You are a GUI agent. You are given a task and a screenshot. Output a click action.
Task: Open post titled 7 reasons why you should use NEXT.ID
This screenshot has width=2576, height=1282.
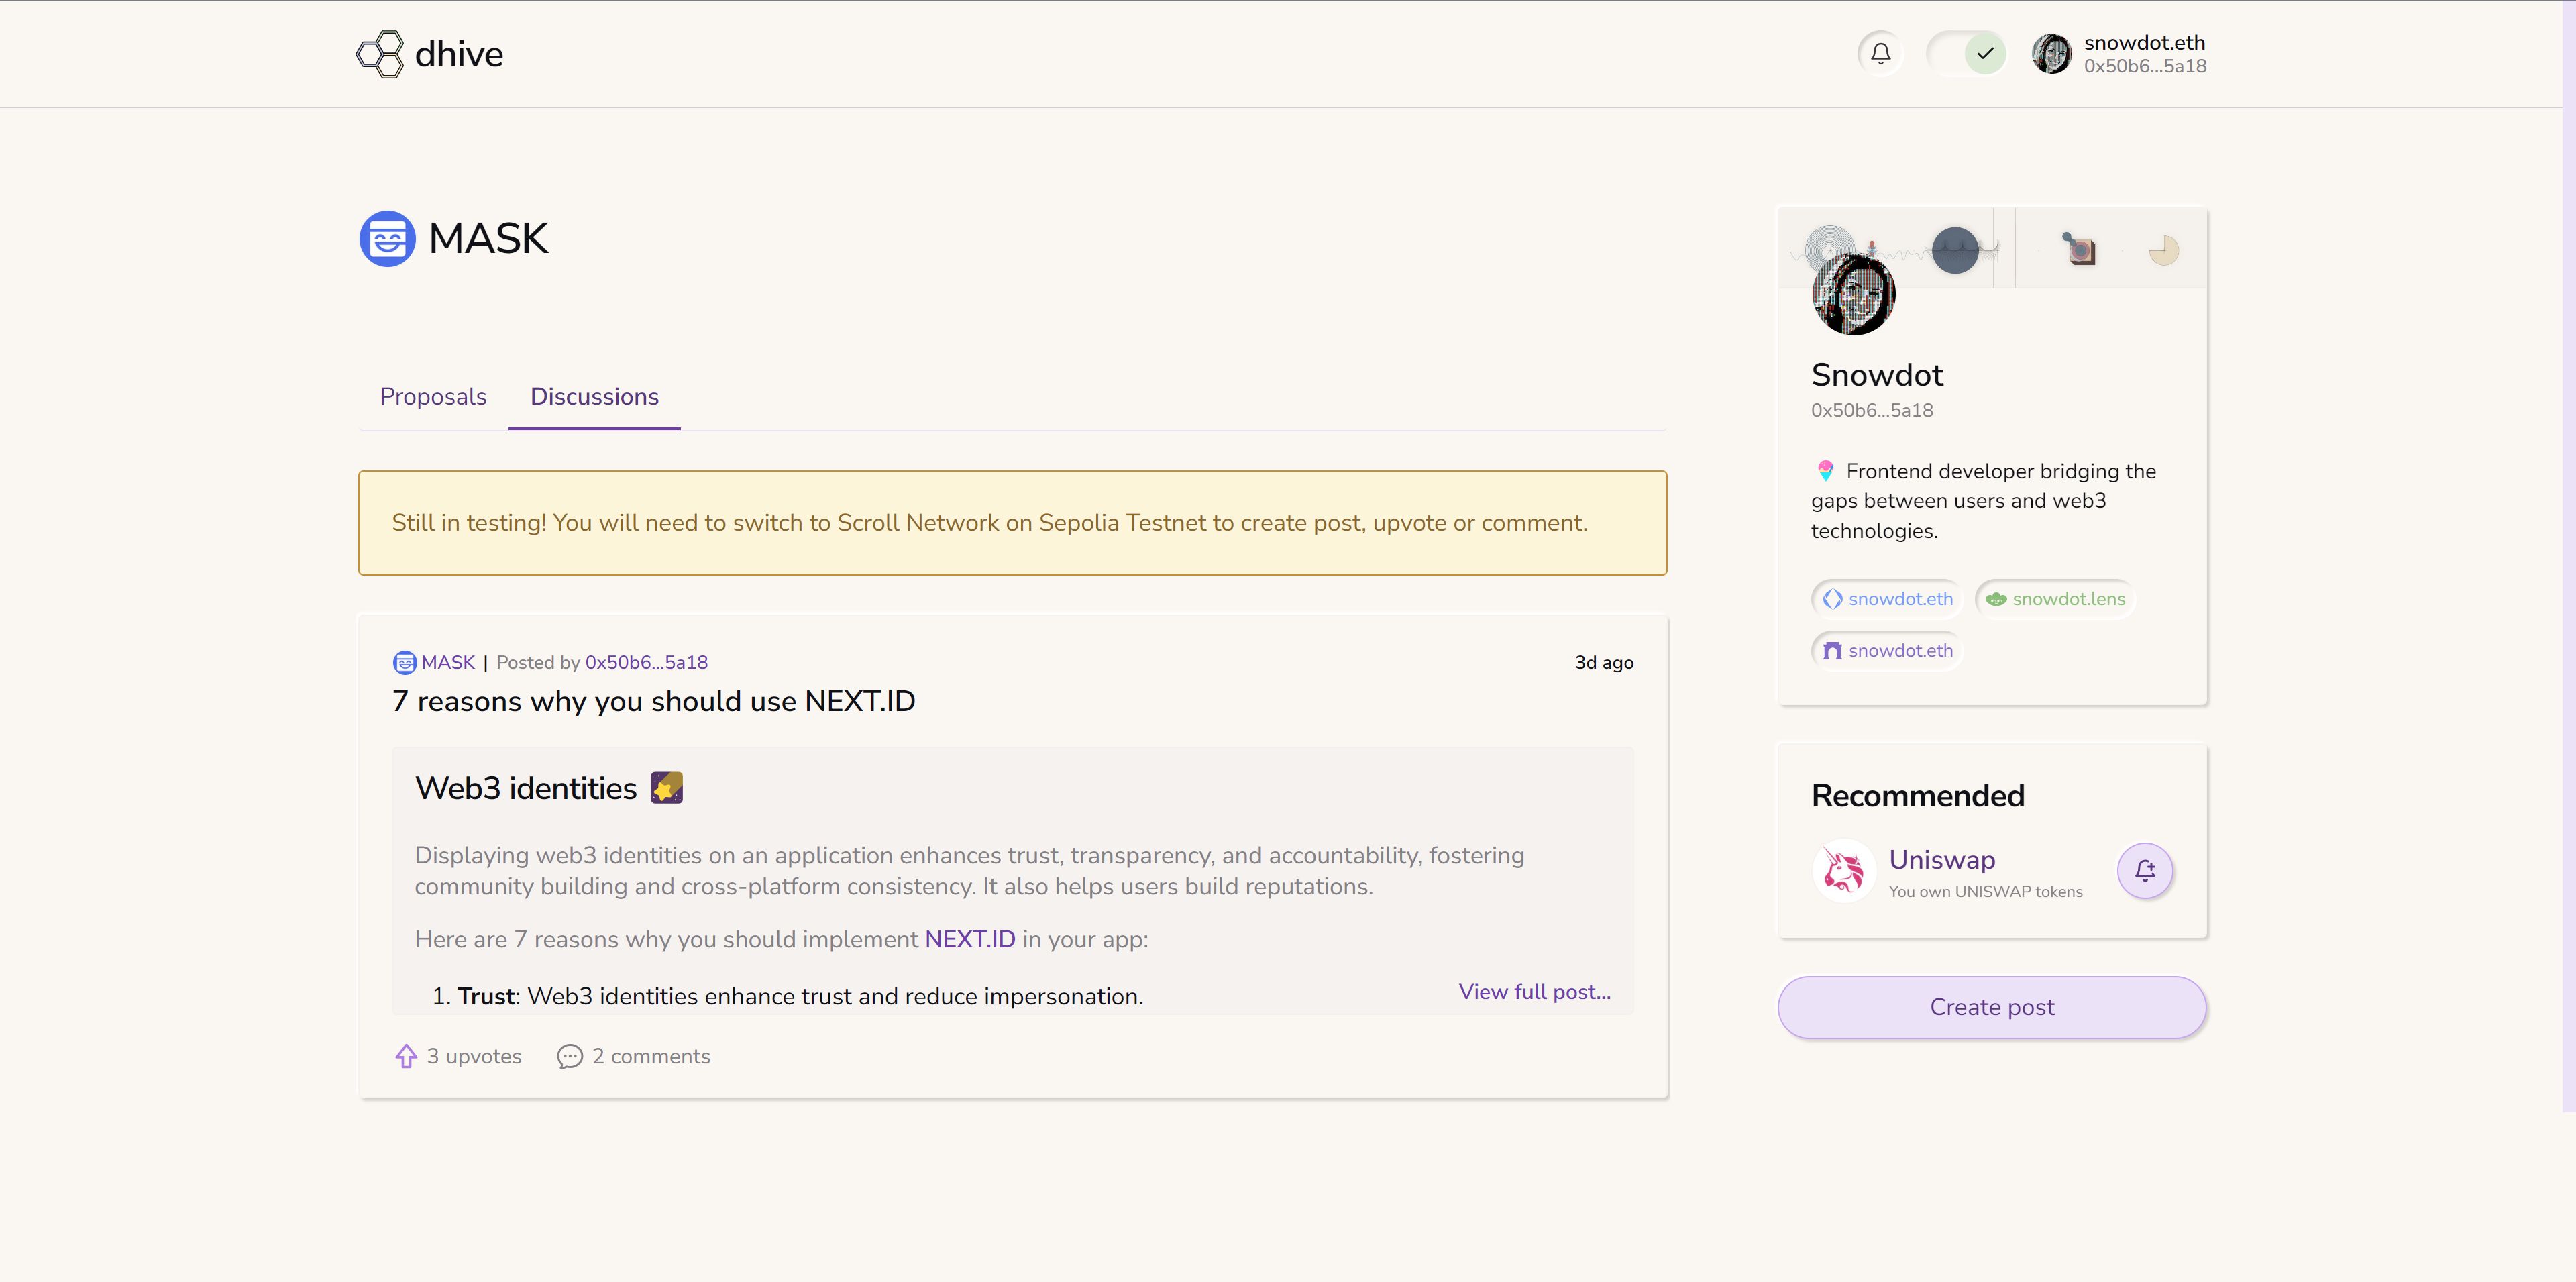pyautogui.click(x=654, y=701)
